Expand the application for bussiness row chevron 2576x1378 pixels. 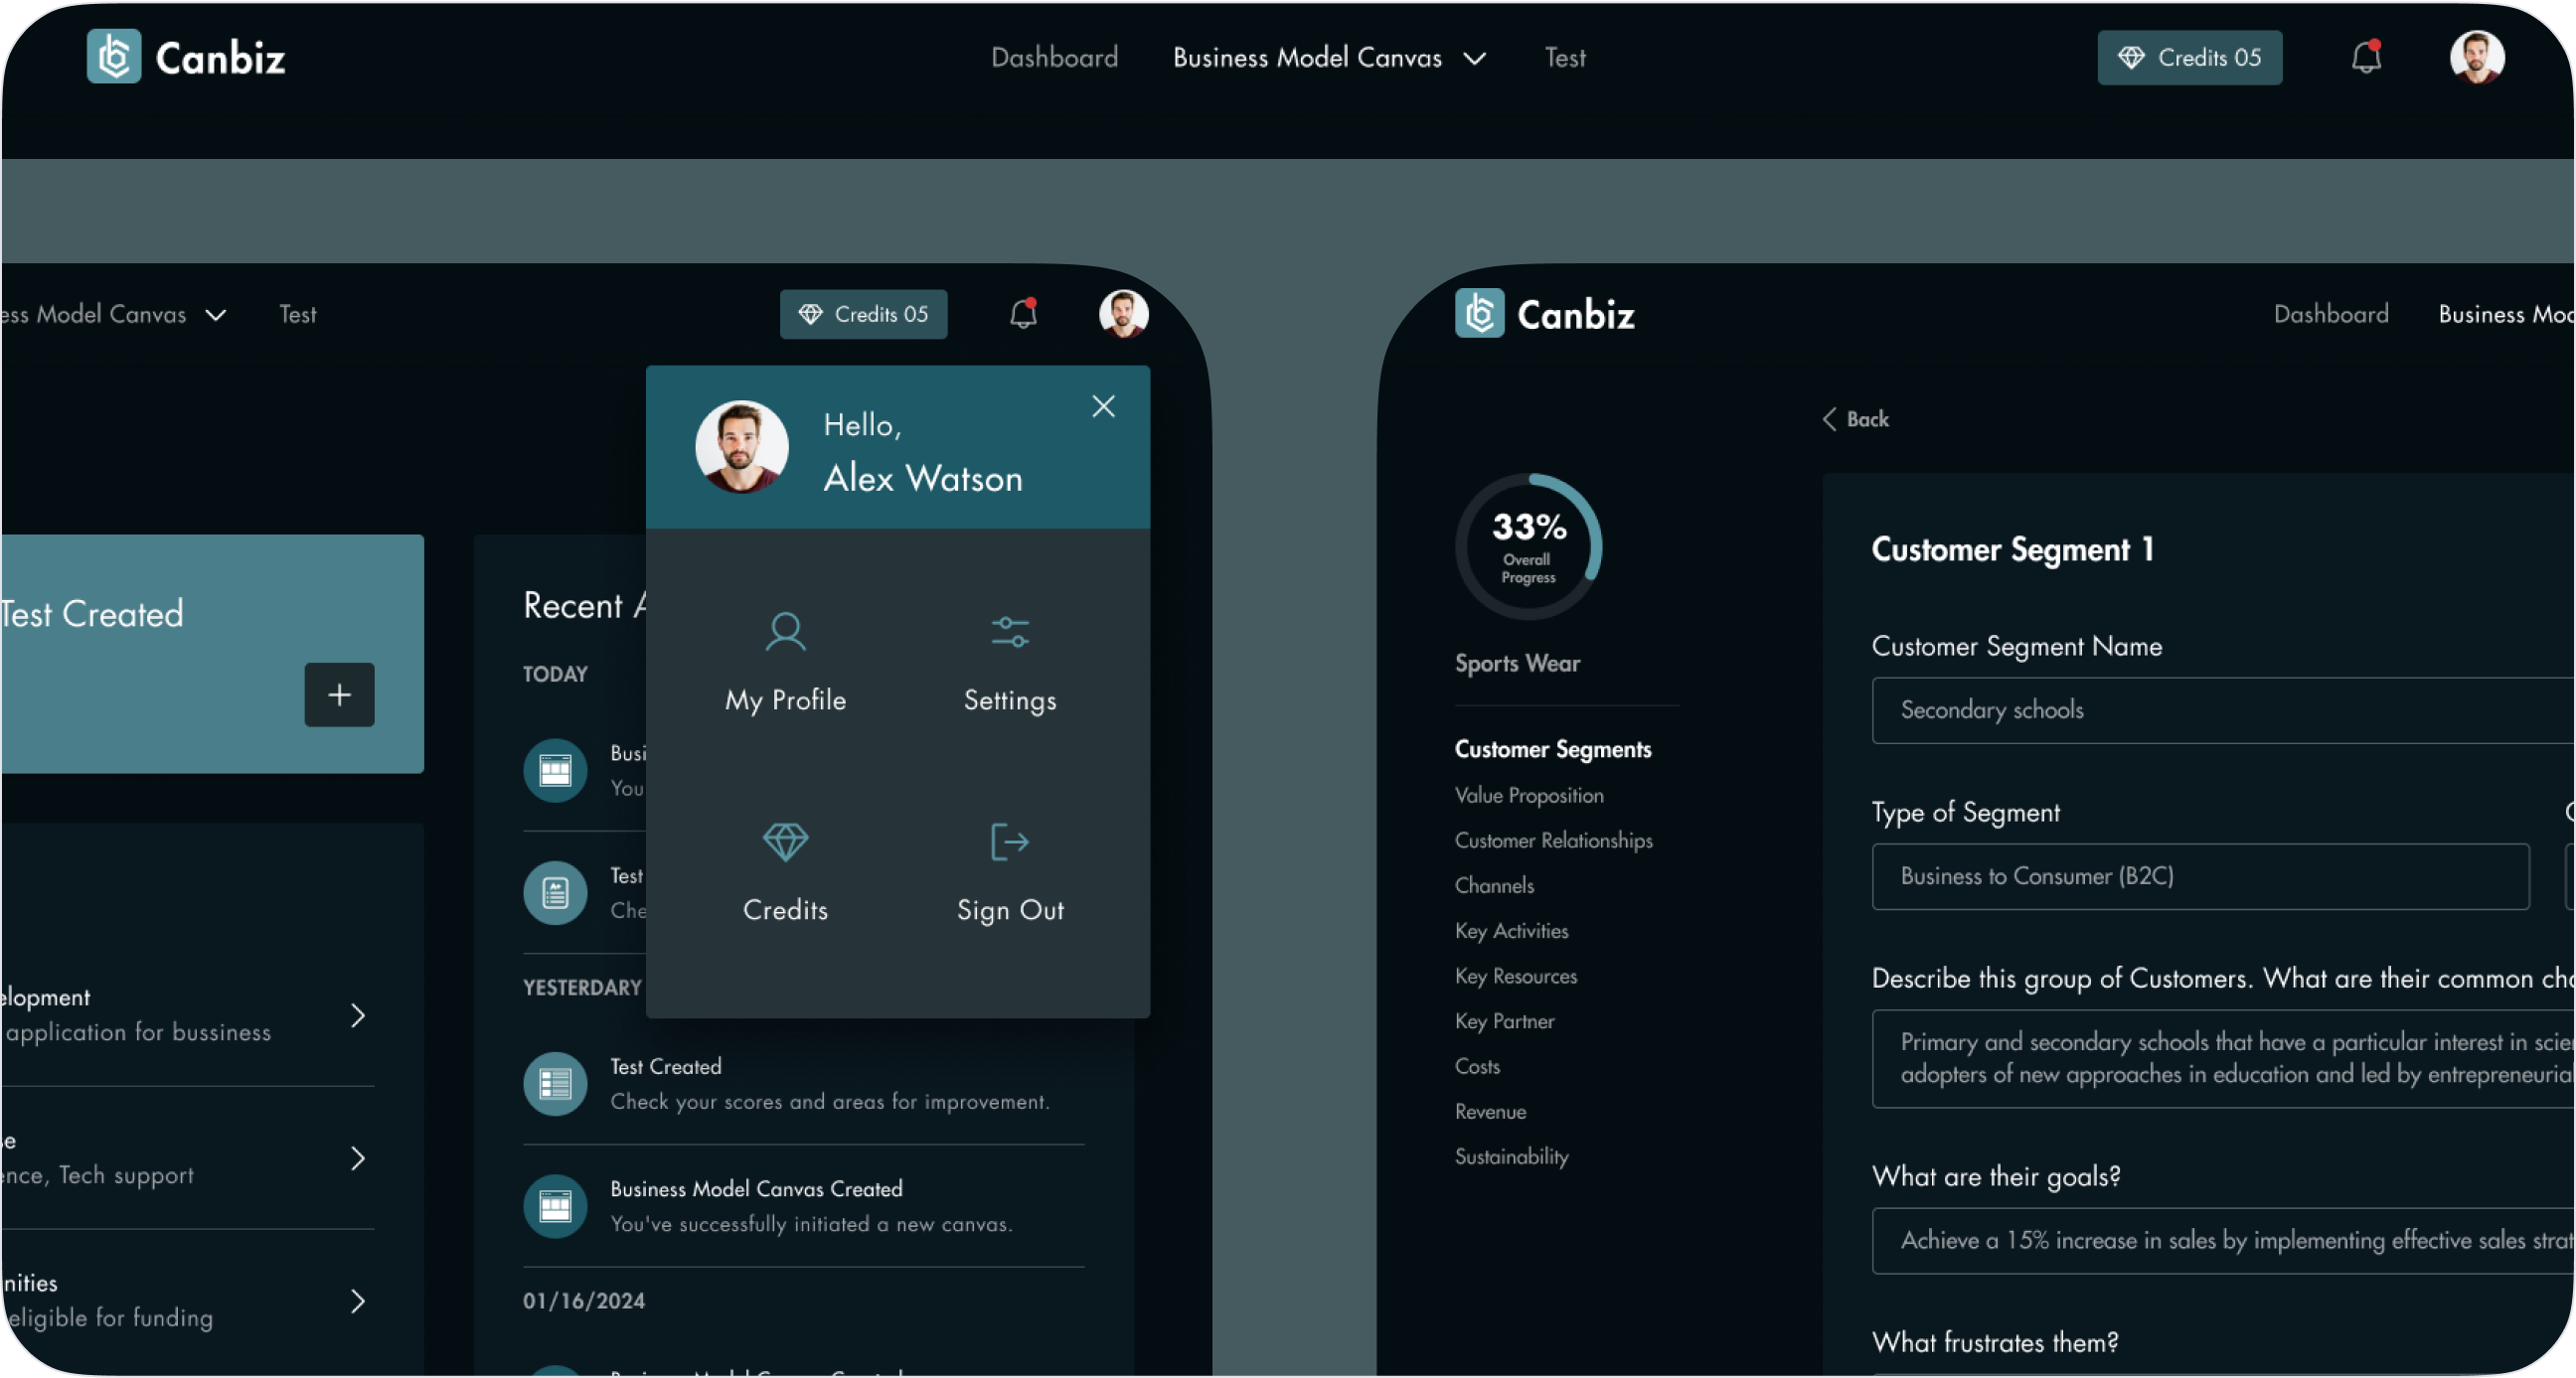click(358, 1015)
